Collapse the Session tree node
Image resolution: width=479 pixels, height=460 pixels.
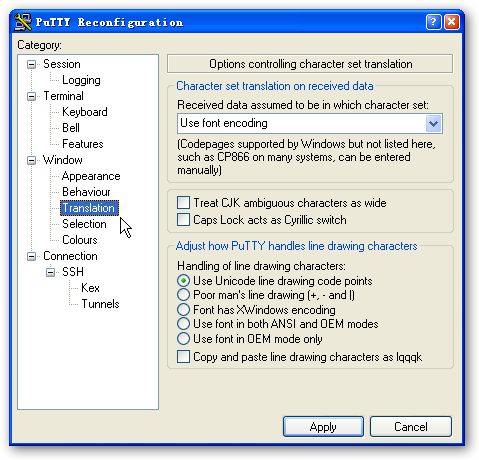point(31,64)
